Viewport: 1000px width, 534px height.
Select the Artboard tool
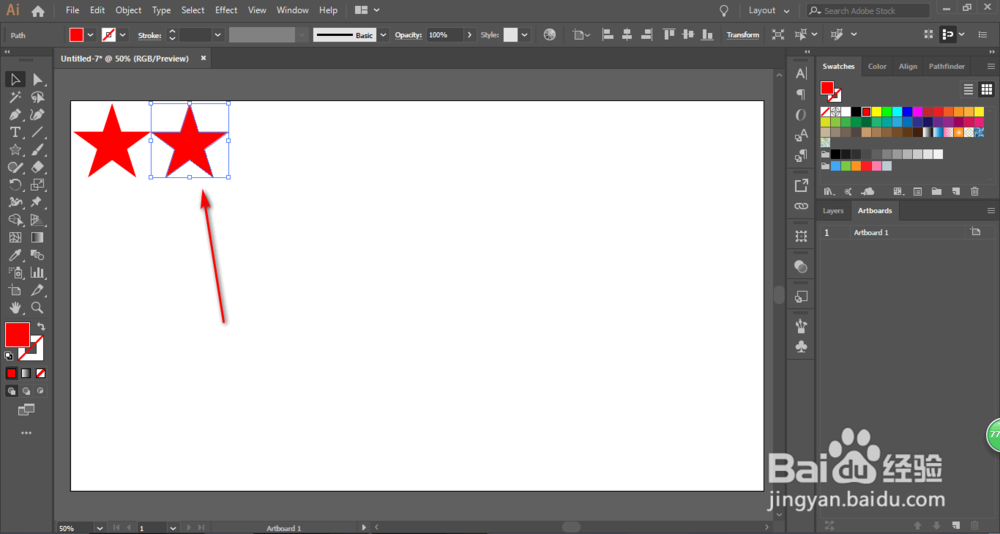15,290
